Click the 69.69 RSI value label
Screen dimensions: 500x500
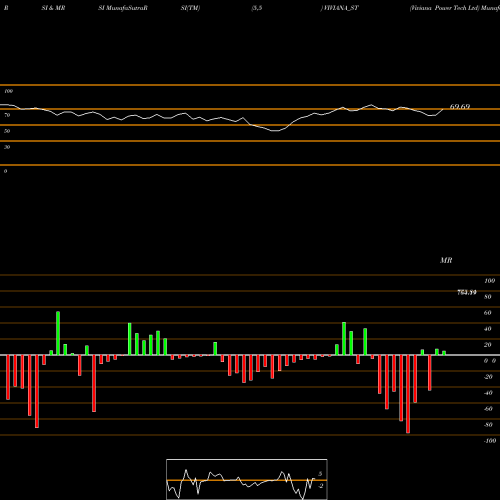coord(460,107)
